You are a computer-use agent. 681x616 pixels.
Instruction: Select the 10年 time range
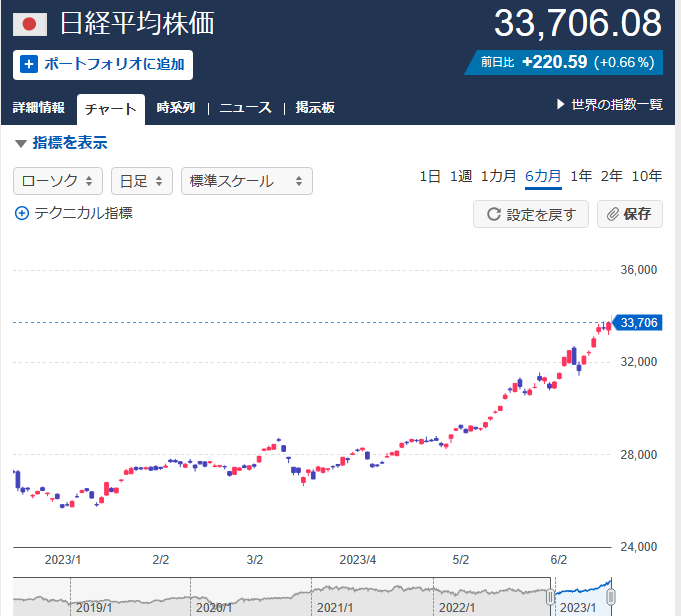(x=647, y=176)
